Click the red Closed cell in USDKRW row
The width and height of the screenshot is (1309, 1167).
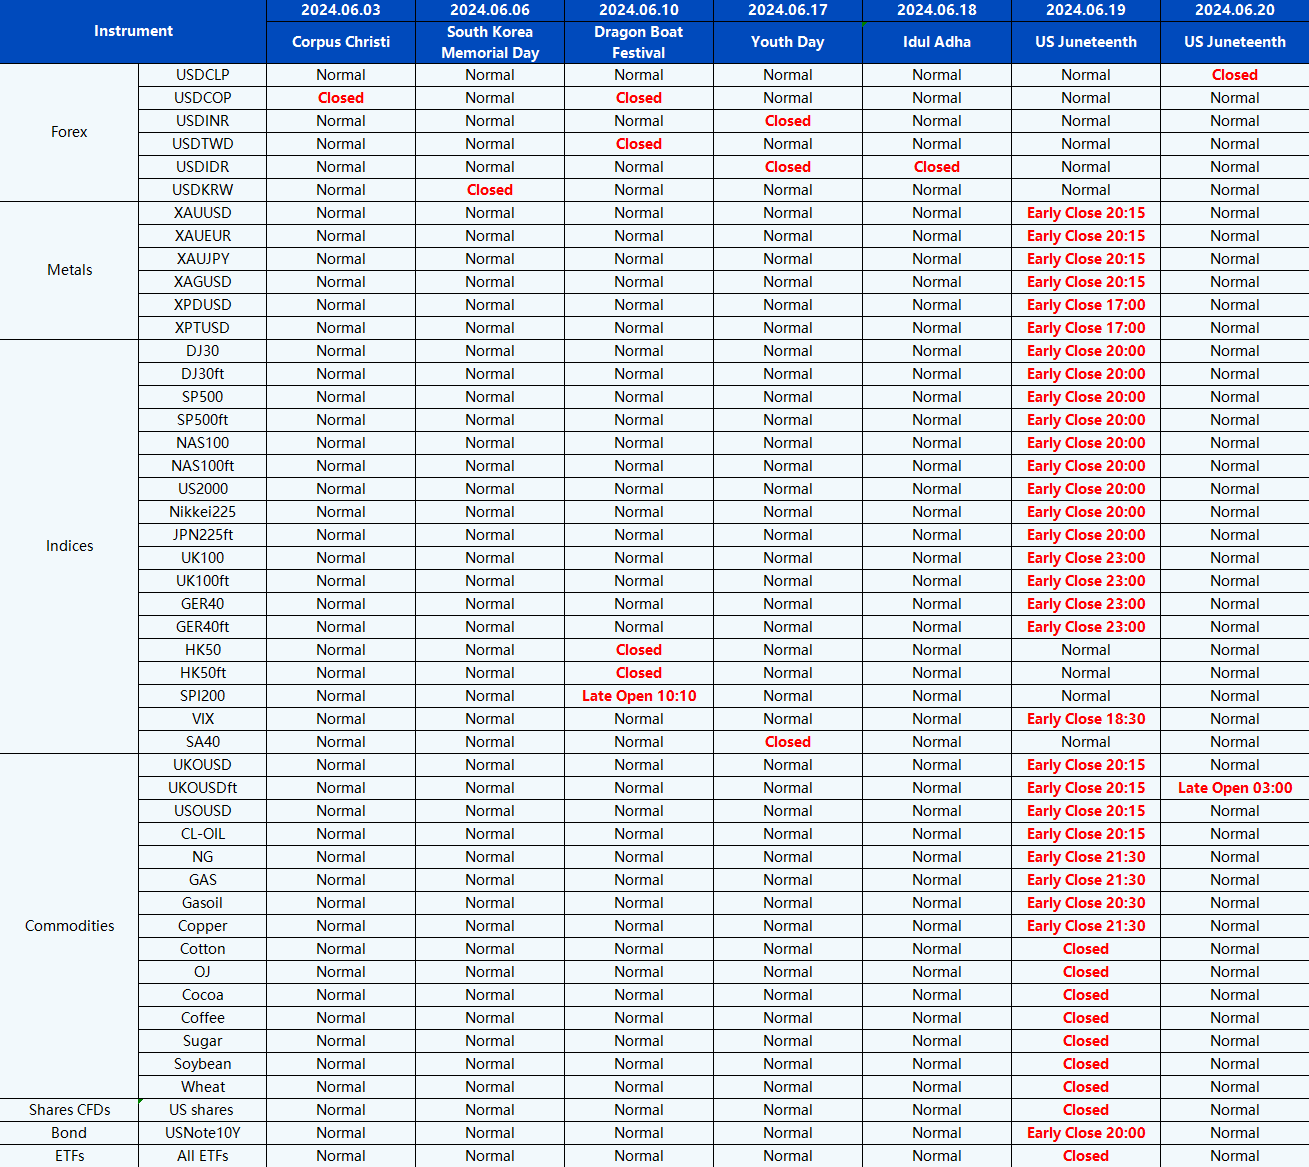489,190
